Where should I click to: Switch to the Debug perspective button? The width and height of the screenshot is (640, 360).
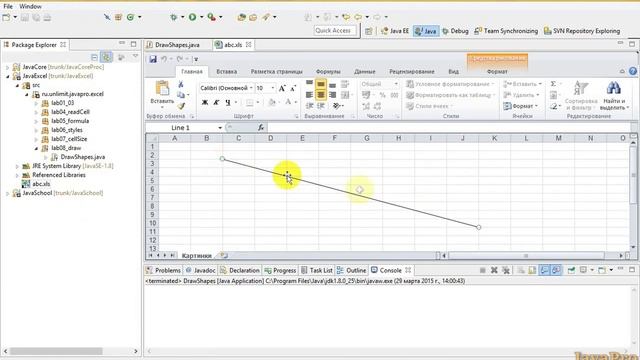pos(456,31)
